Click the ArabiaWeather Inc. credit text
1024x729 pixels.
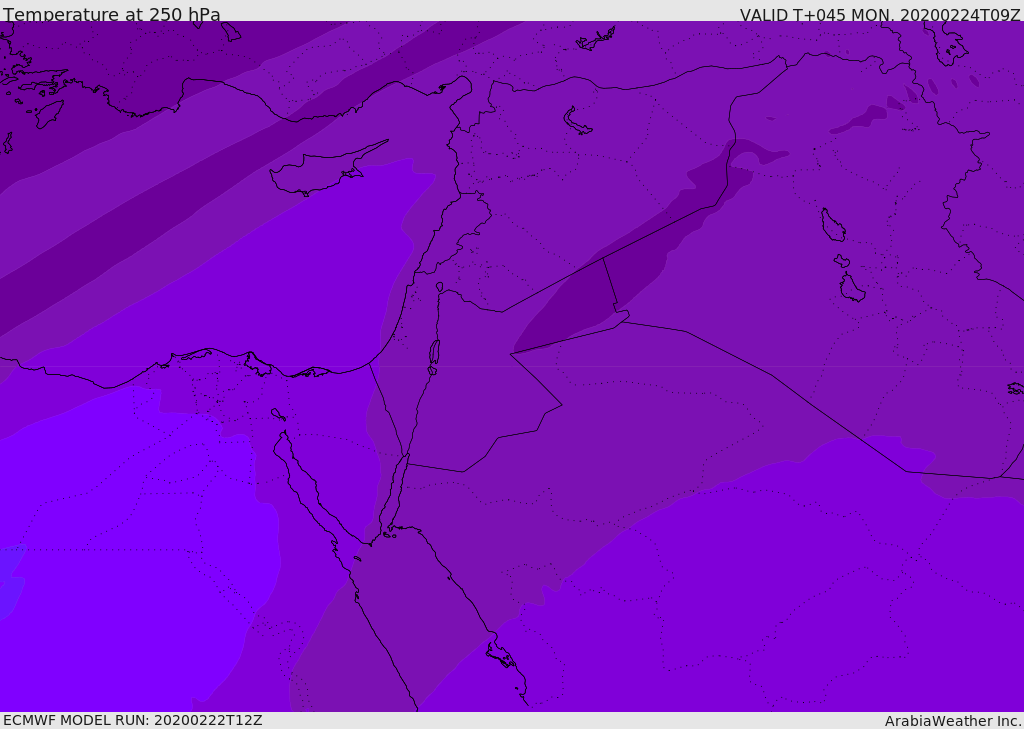[953, 720]
